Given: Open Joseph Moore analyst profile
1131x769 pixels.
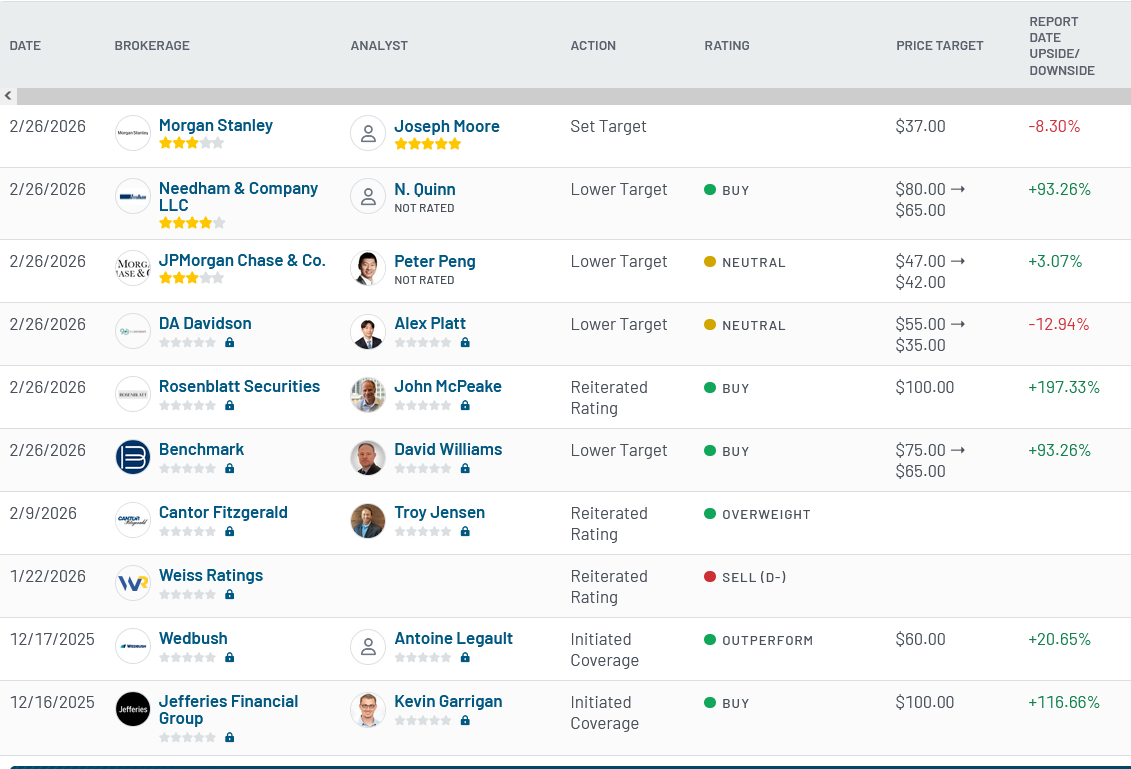Looking at the screenshot, I should [446, 126].
